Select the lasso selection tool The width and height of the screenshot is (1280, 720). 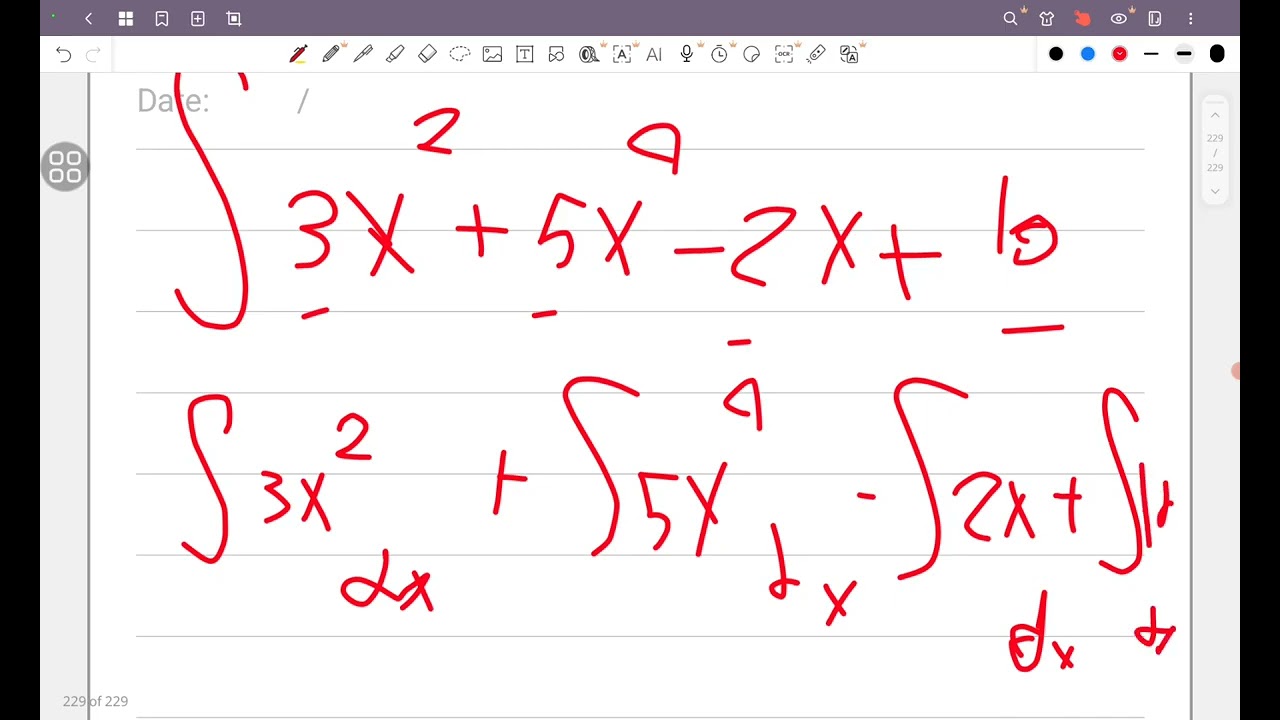460,54
